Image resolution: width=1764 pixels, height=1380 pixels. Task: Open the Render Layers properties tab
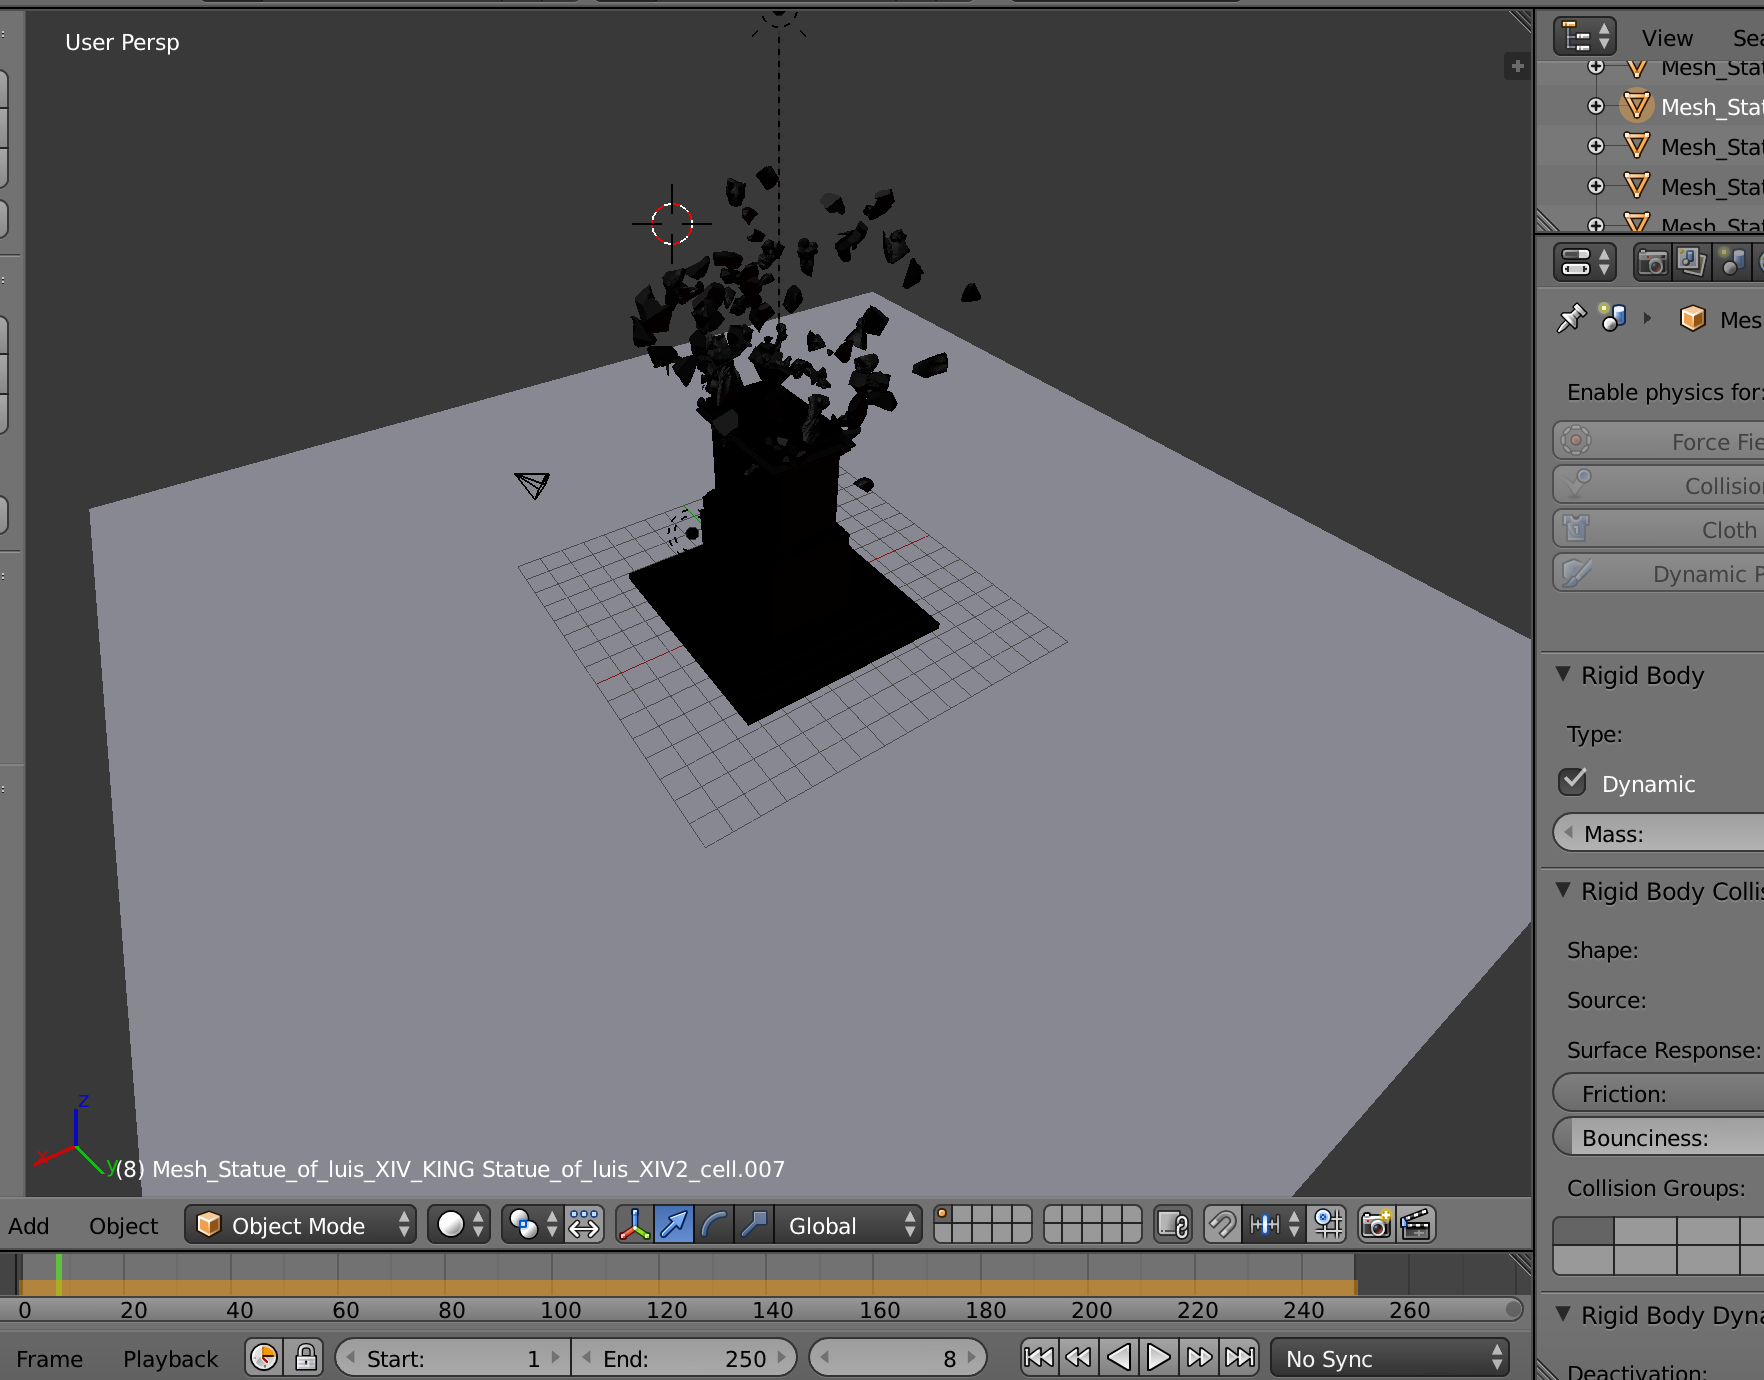click(1691, 262)
